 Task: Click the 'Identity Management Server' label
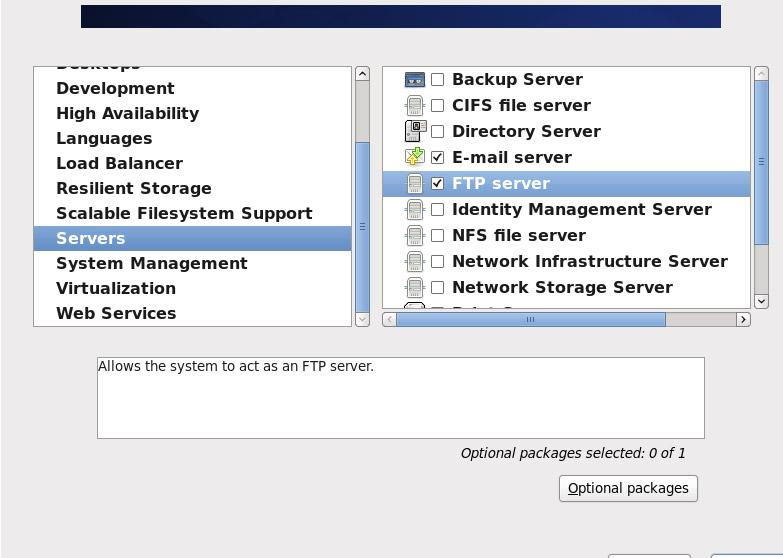pos(582,209)
